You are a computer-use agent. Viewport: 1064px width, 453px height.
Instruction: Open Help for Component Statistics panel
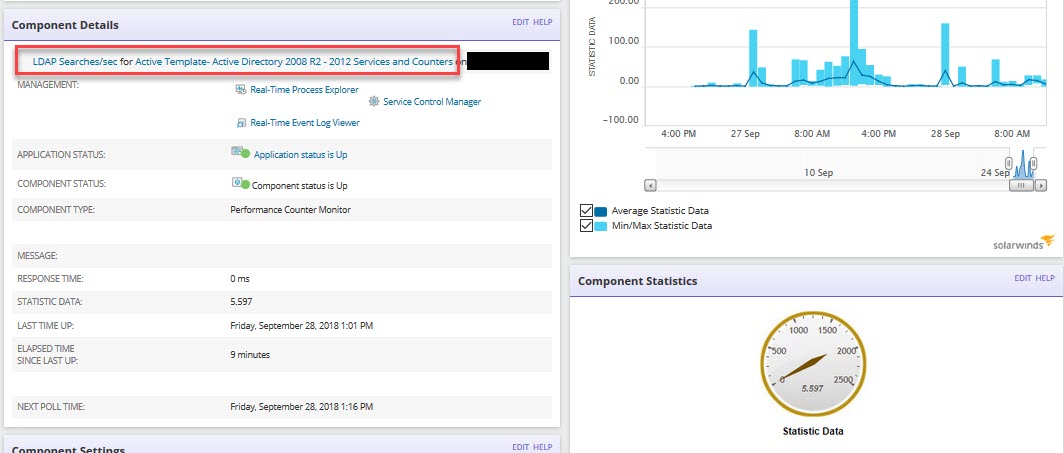[x=1045, y=278]
